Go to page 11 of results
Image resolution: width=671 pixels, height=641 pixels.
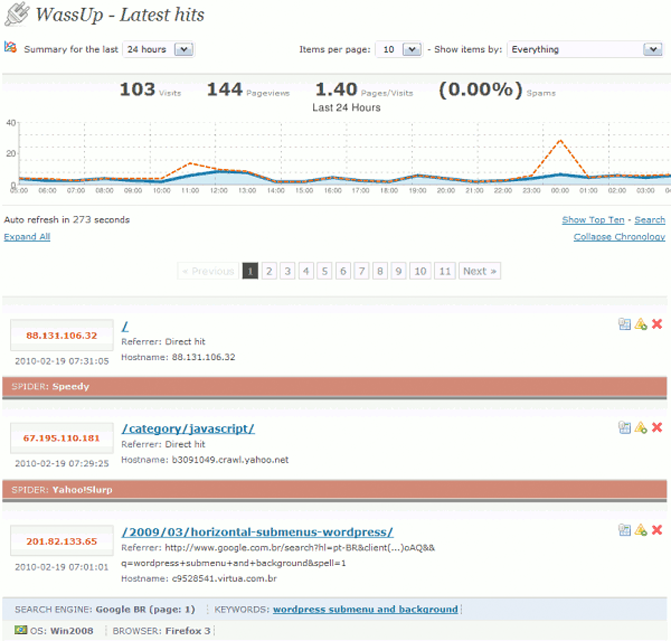pos(445,271)
